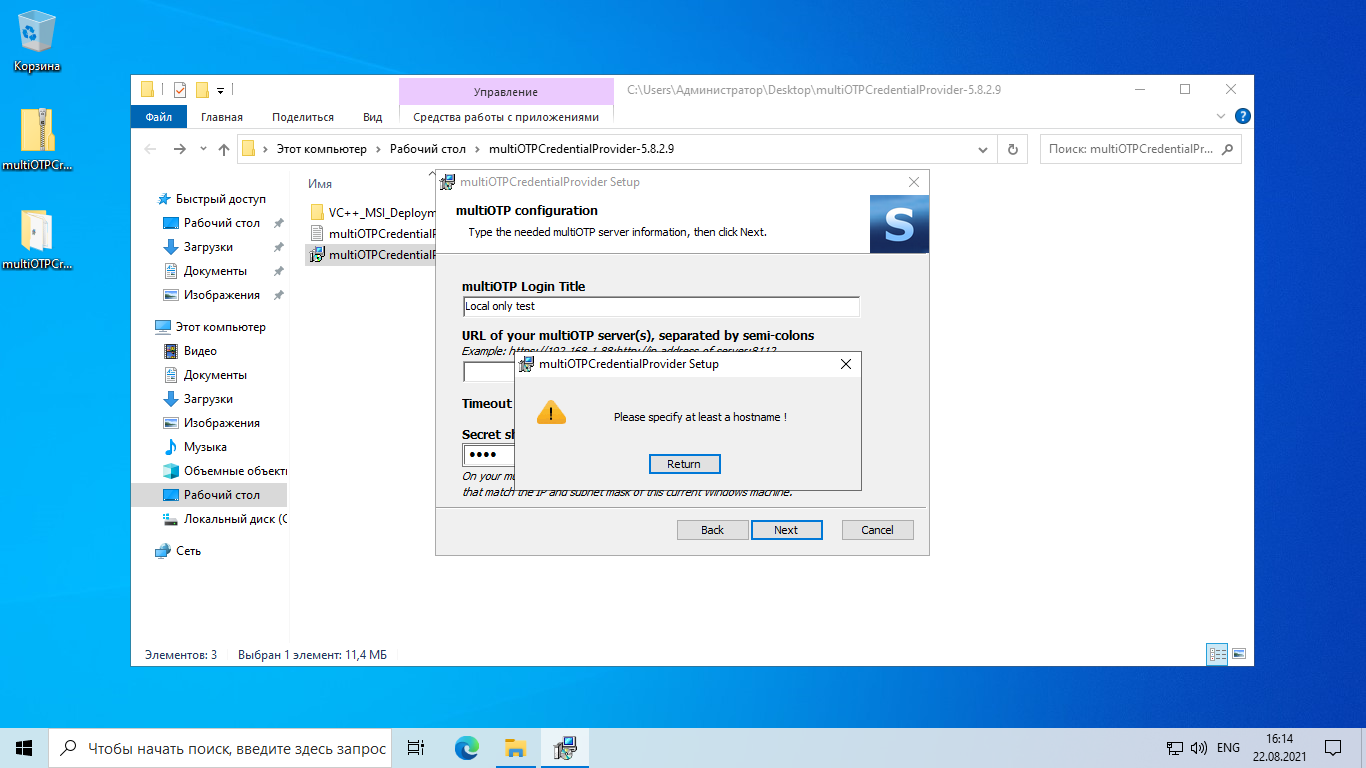
Task: Open the Файл menu in Explorer
Action: [157, 116]
